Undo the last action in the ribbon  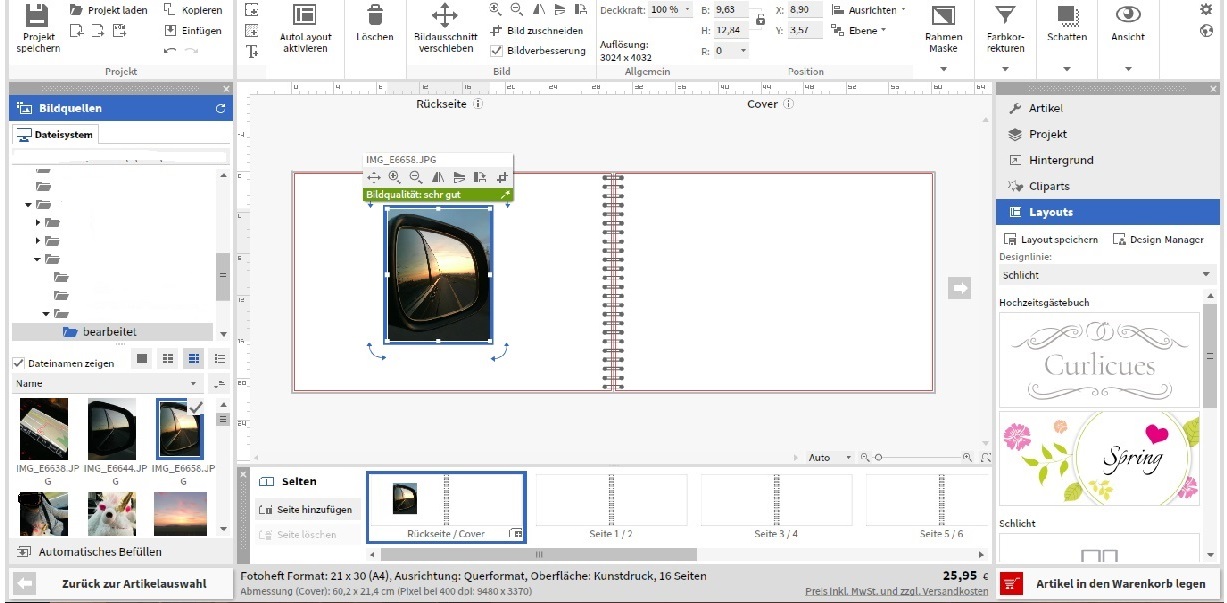(x=170, y=50)
